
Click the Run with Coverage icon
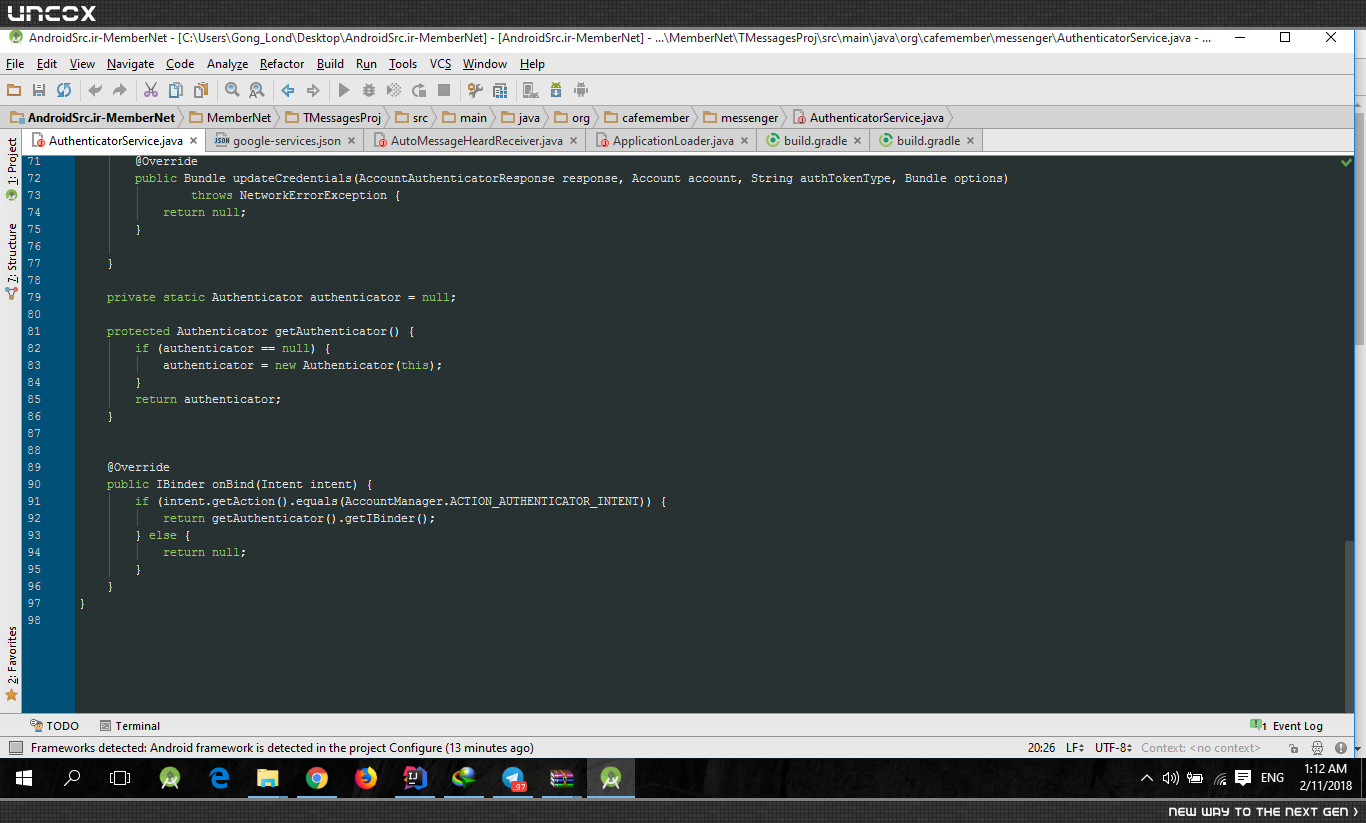point(394,90)
